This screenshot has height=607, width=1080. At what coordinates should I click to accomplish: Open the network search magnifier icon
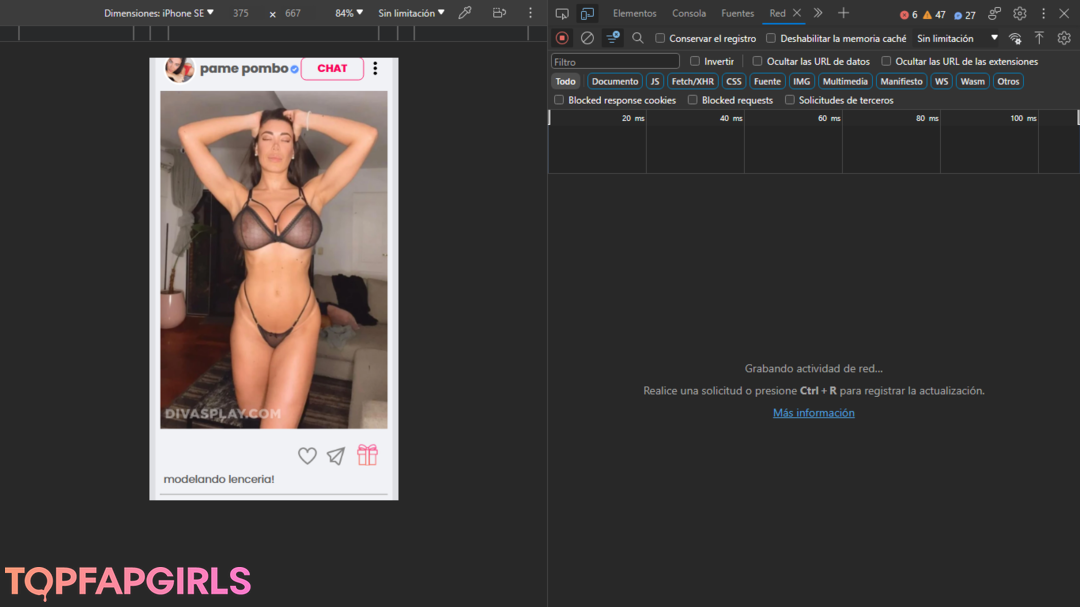click(638, 38)
